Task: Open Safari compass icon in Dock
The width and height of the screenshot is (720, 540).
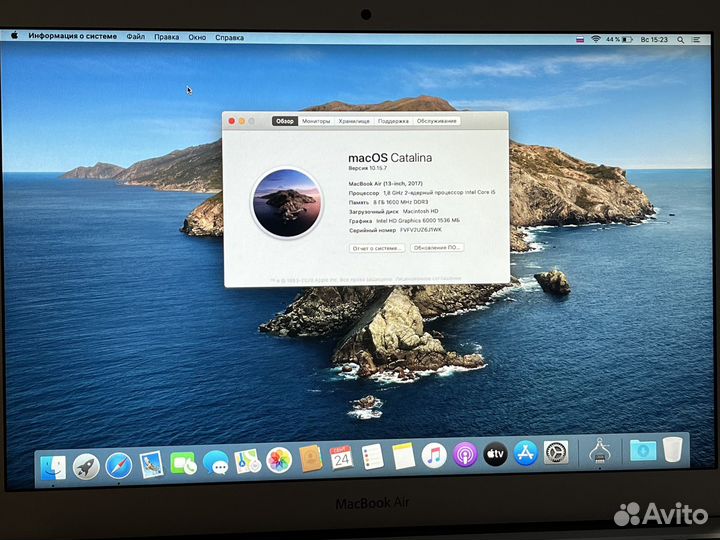Action: click(119, 465)
